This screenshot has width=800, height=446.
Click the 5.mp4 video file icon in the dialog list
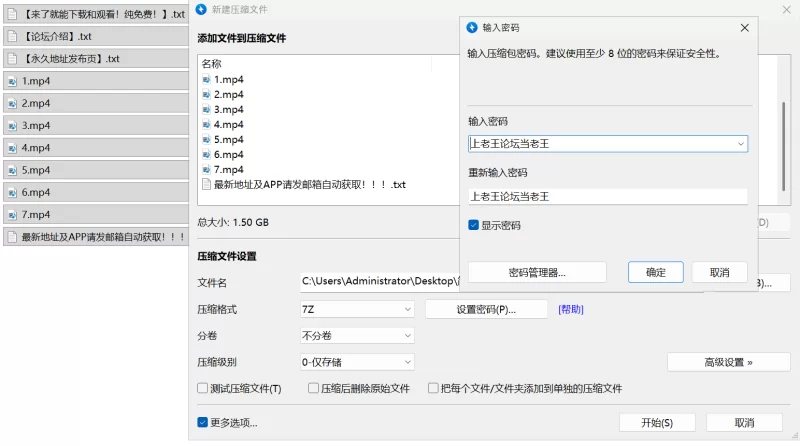206,139
